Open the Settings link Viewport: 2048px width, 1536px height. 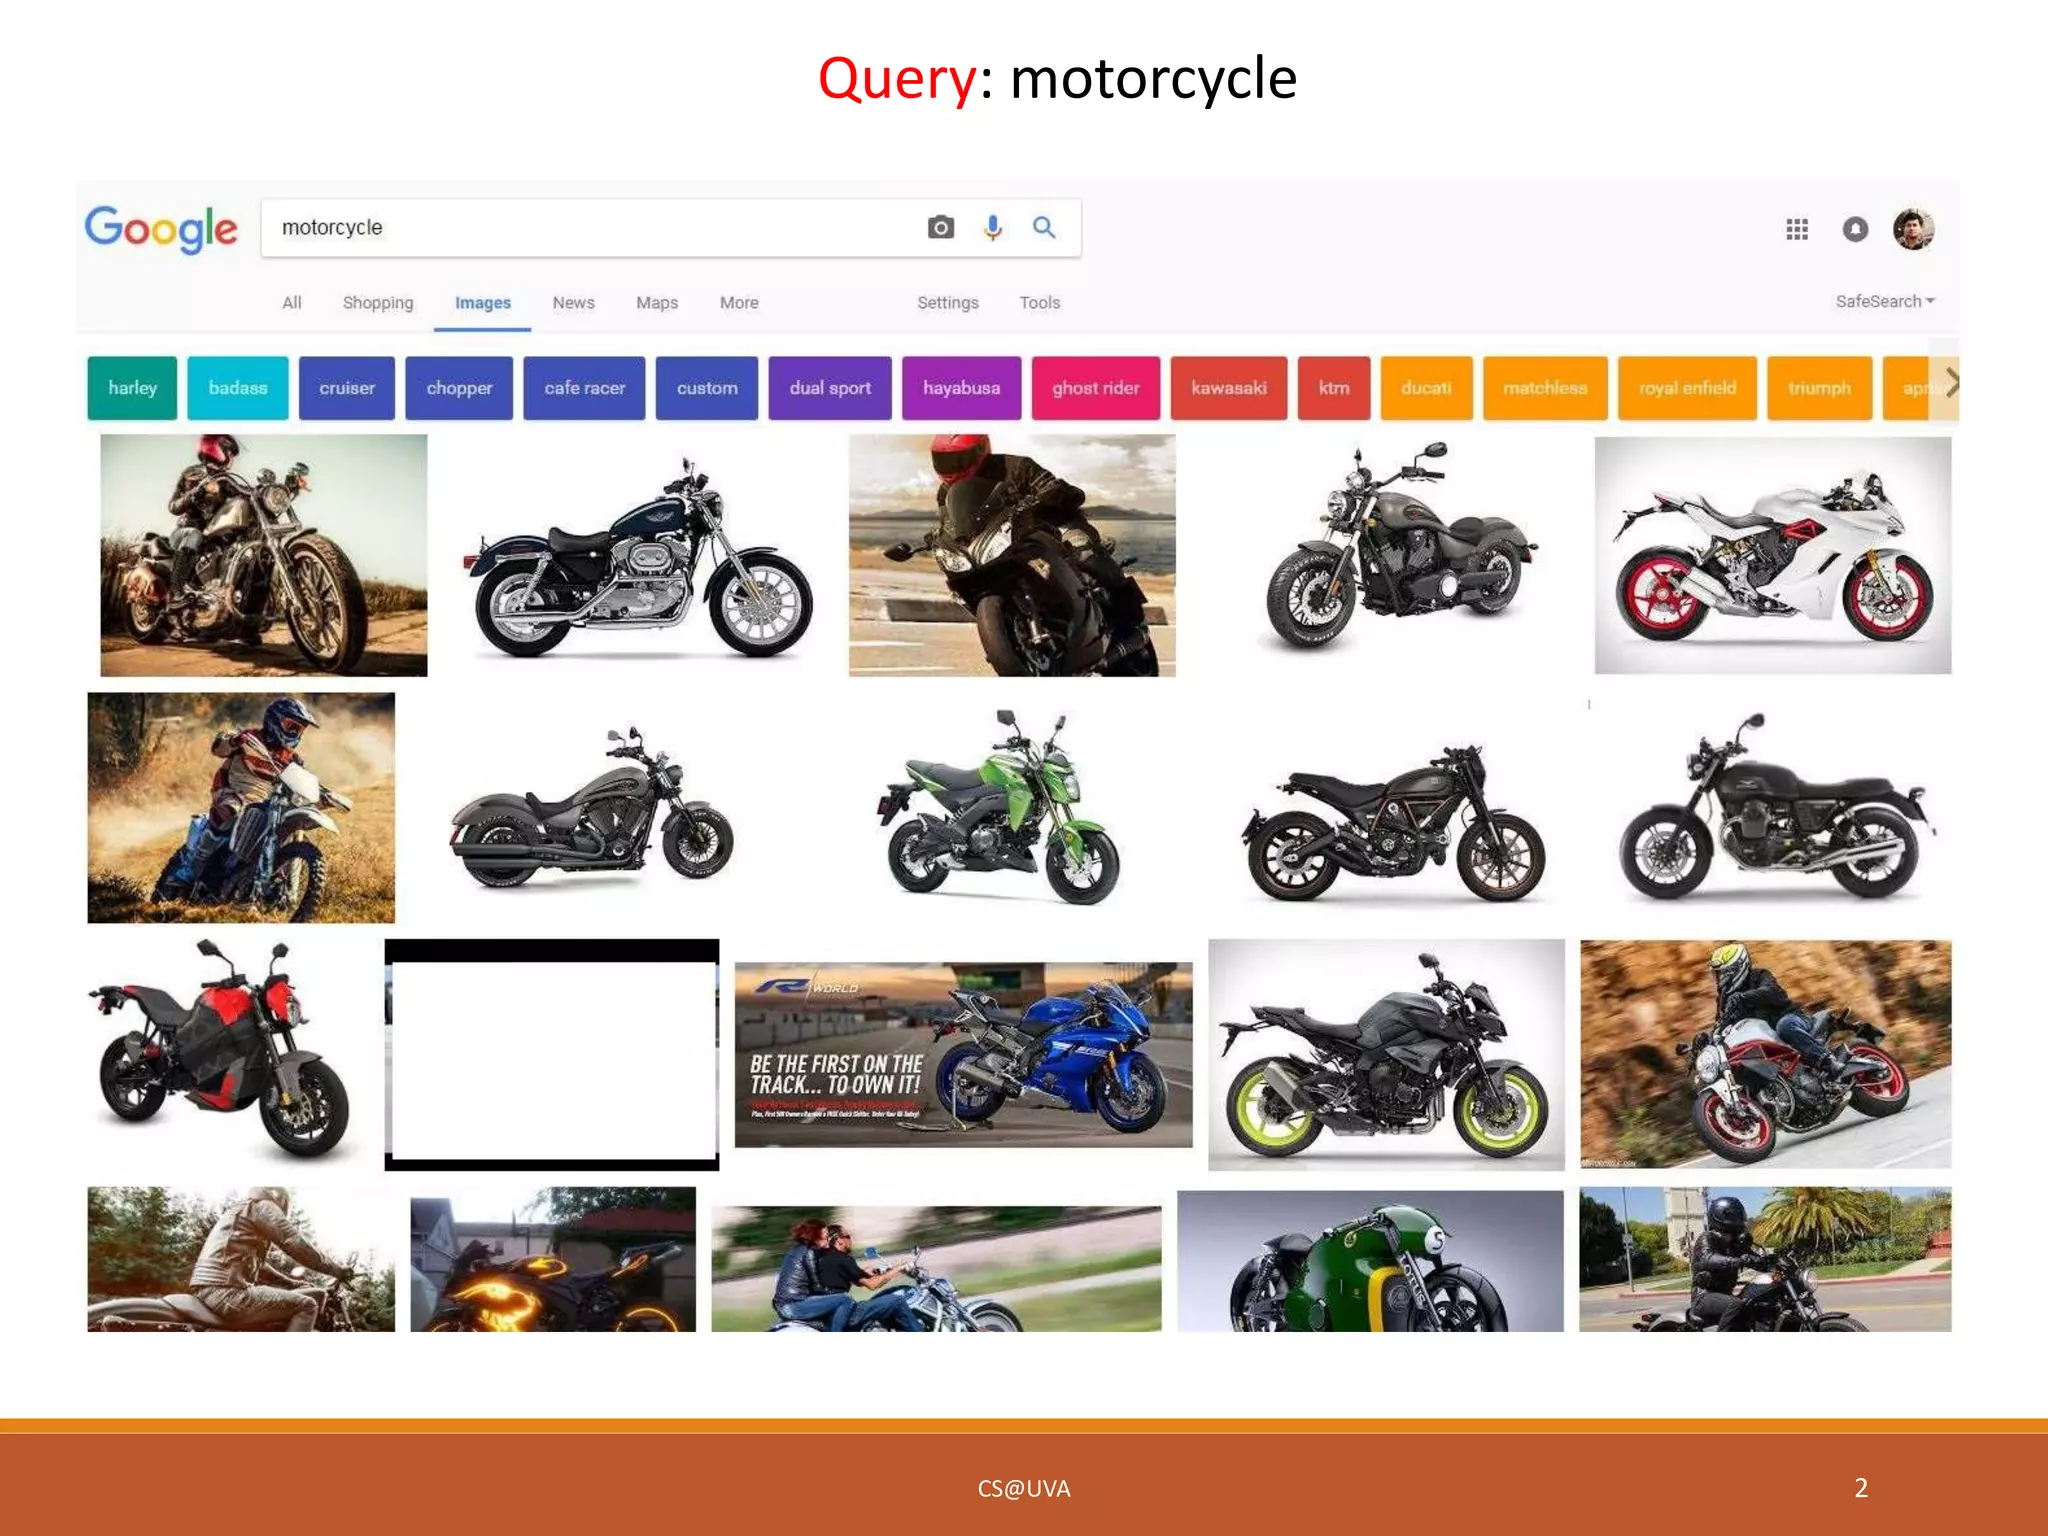[x=947, y=303]
